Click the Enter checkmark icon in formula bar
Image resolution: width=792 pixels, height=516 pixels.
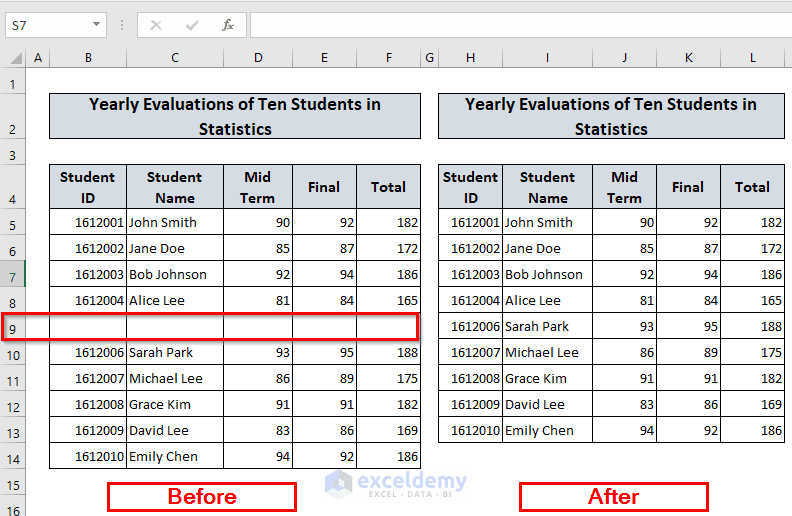tap(192, 25)
